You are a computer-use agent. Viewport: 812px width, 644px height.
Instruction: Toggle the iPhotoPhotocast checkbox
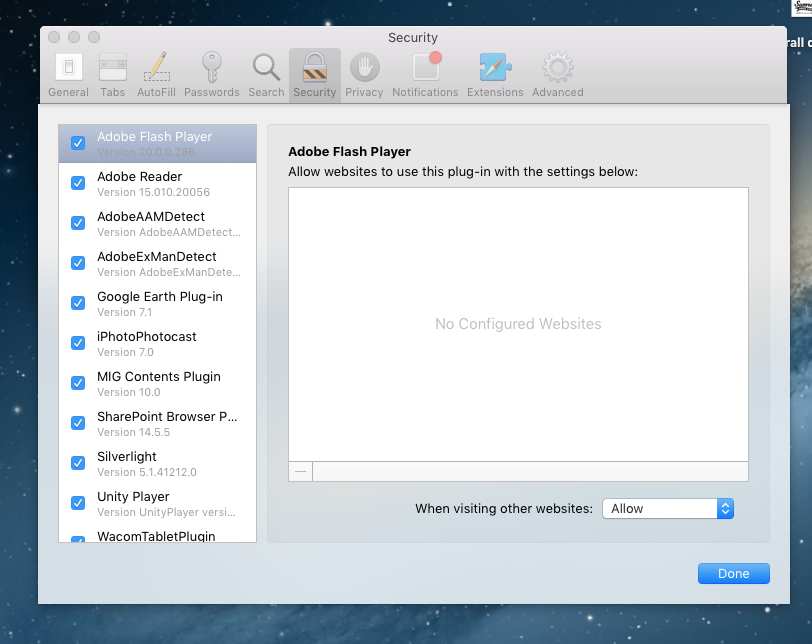[x=78, y=343]
